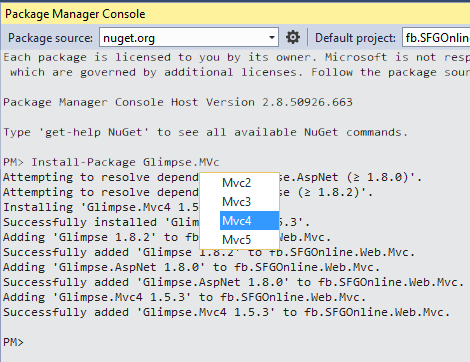Click 'Adding Glimpse.AspNet 1.8.0' output line
The height and width of the screenshot is (362, 470).
pos(191,267)
